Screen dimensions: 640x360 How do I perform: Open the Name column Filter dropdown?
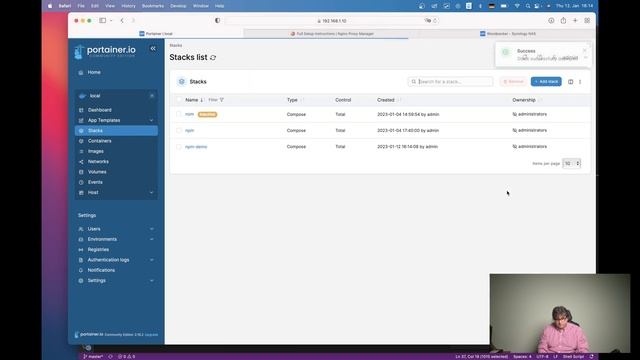click(216, 100)
